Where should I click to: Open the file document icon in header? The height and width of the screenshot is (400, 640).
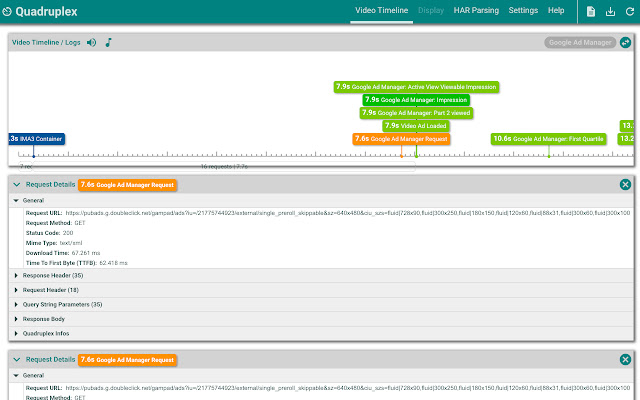591,11
